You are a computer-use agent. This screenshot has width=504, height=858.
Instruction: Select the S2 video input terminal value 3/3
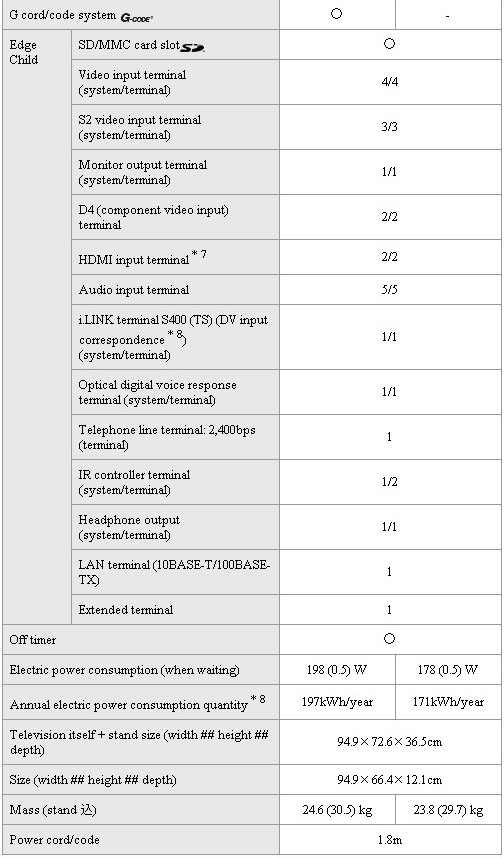[389, 127]
